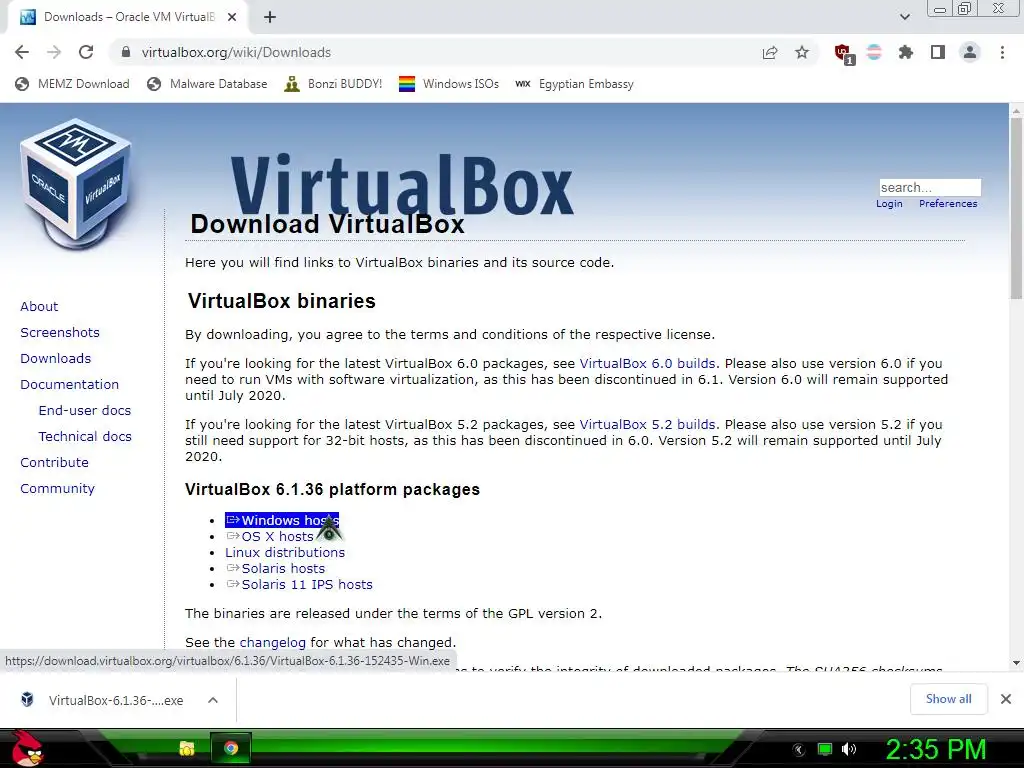The height and width of the screenshot is (768, 1024).
Task: Open the file explorer taskbar icon
Action: click(187, 748)
